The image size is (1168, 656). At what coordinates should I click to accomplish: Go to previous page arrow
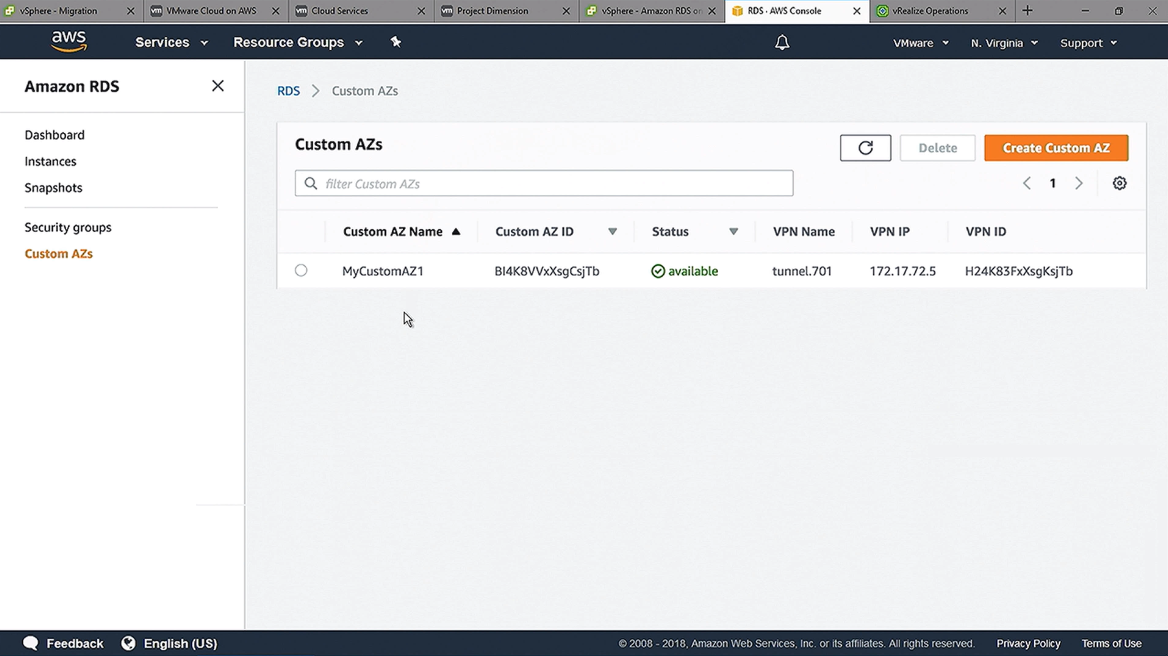click(1026, 183)
